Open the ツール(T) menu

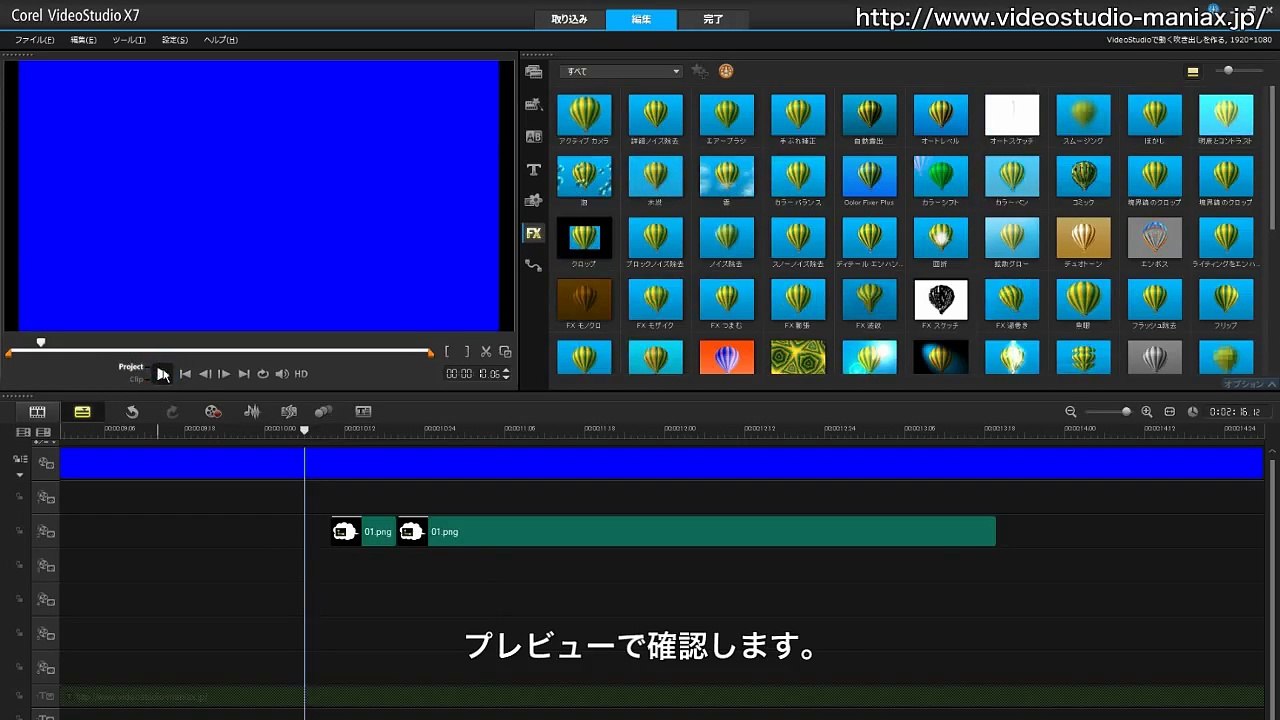129,40
